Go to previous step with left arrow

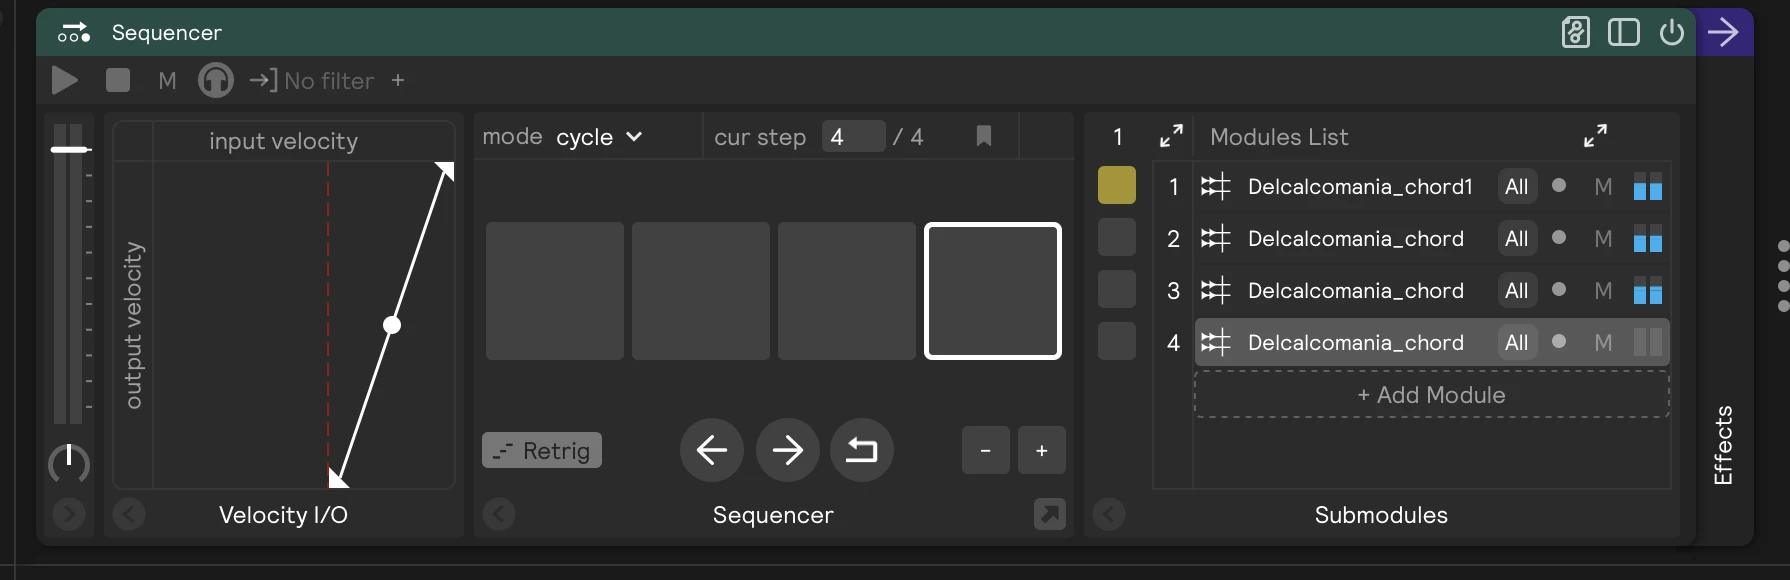[712, 450]
